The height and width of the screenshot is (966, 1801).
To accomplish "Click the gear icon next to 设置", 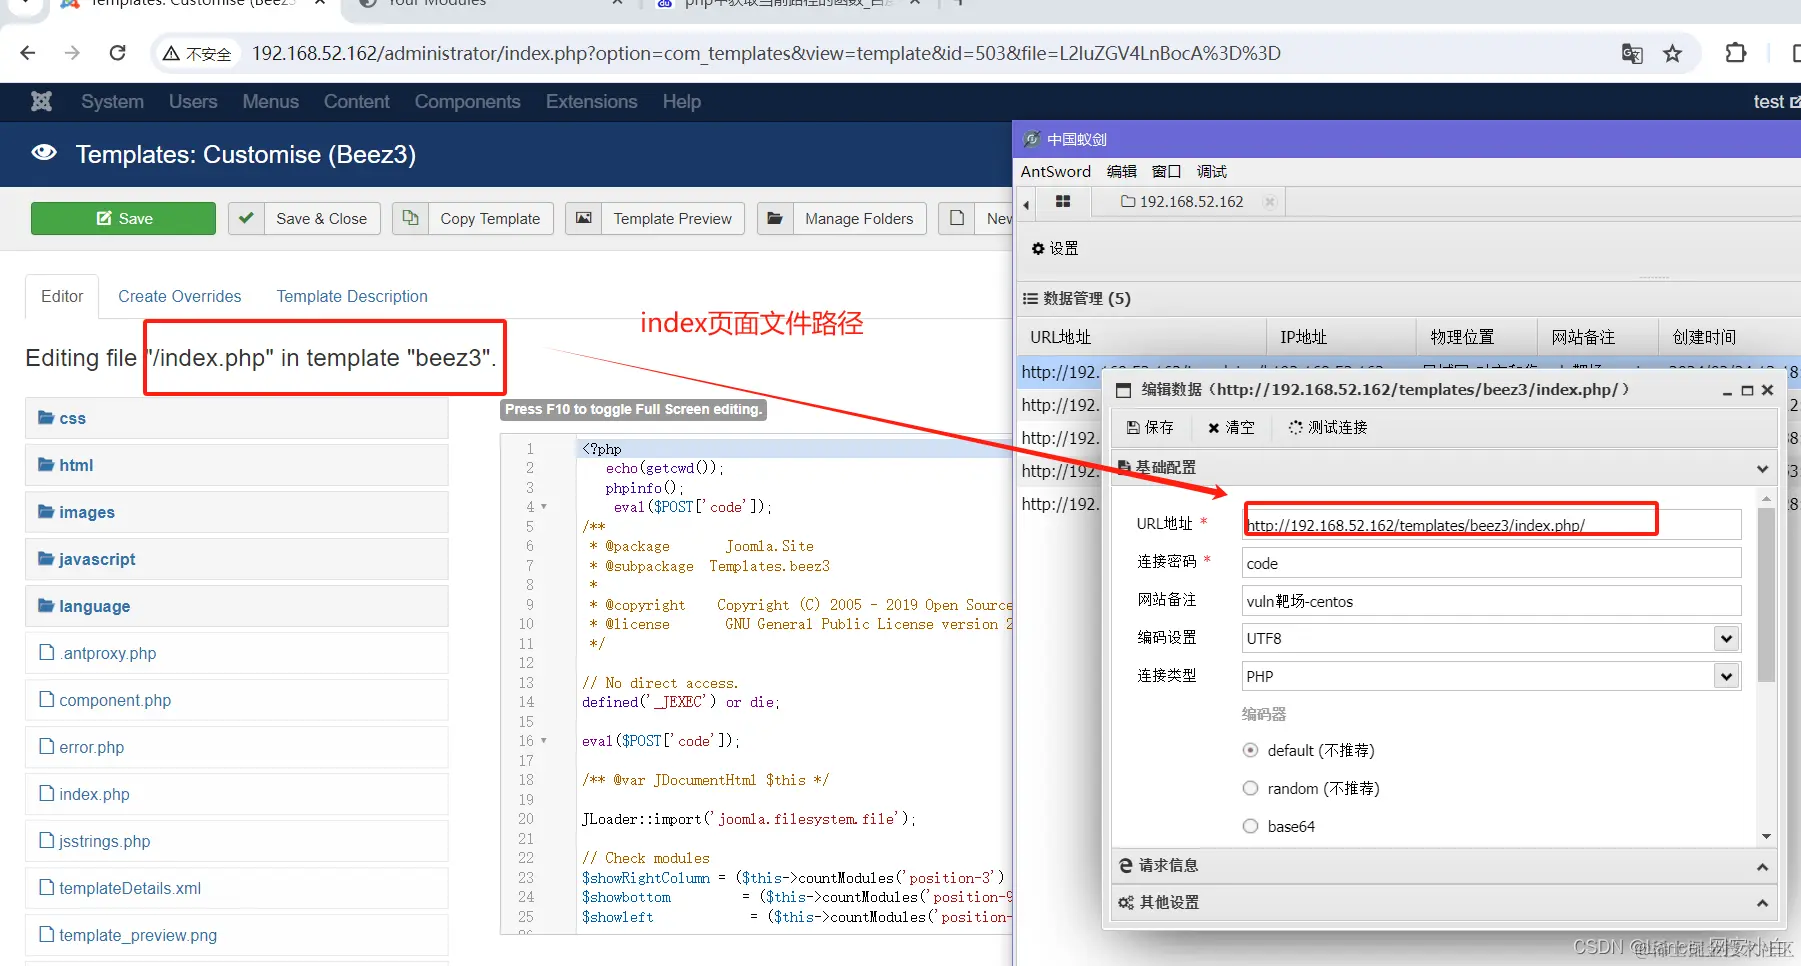I will pyautogui.click(x=1038, y=248).
